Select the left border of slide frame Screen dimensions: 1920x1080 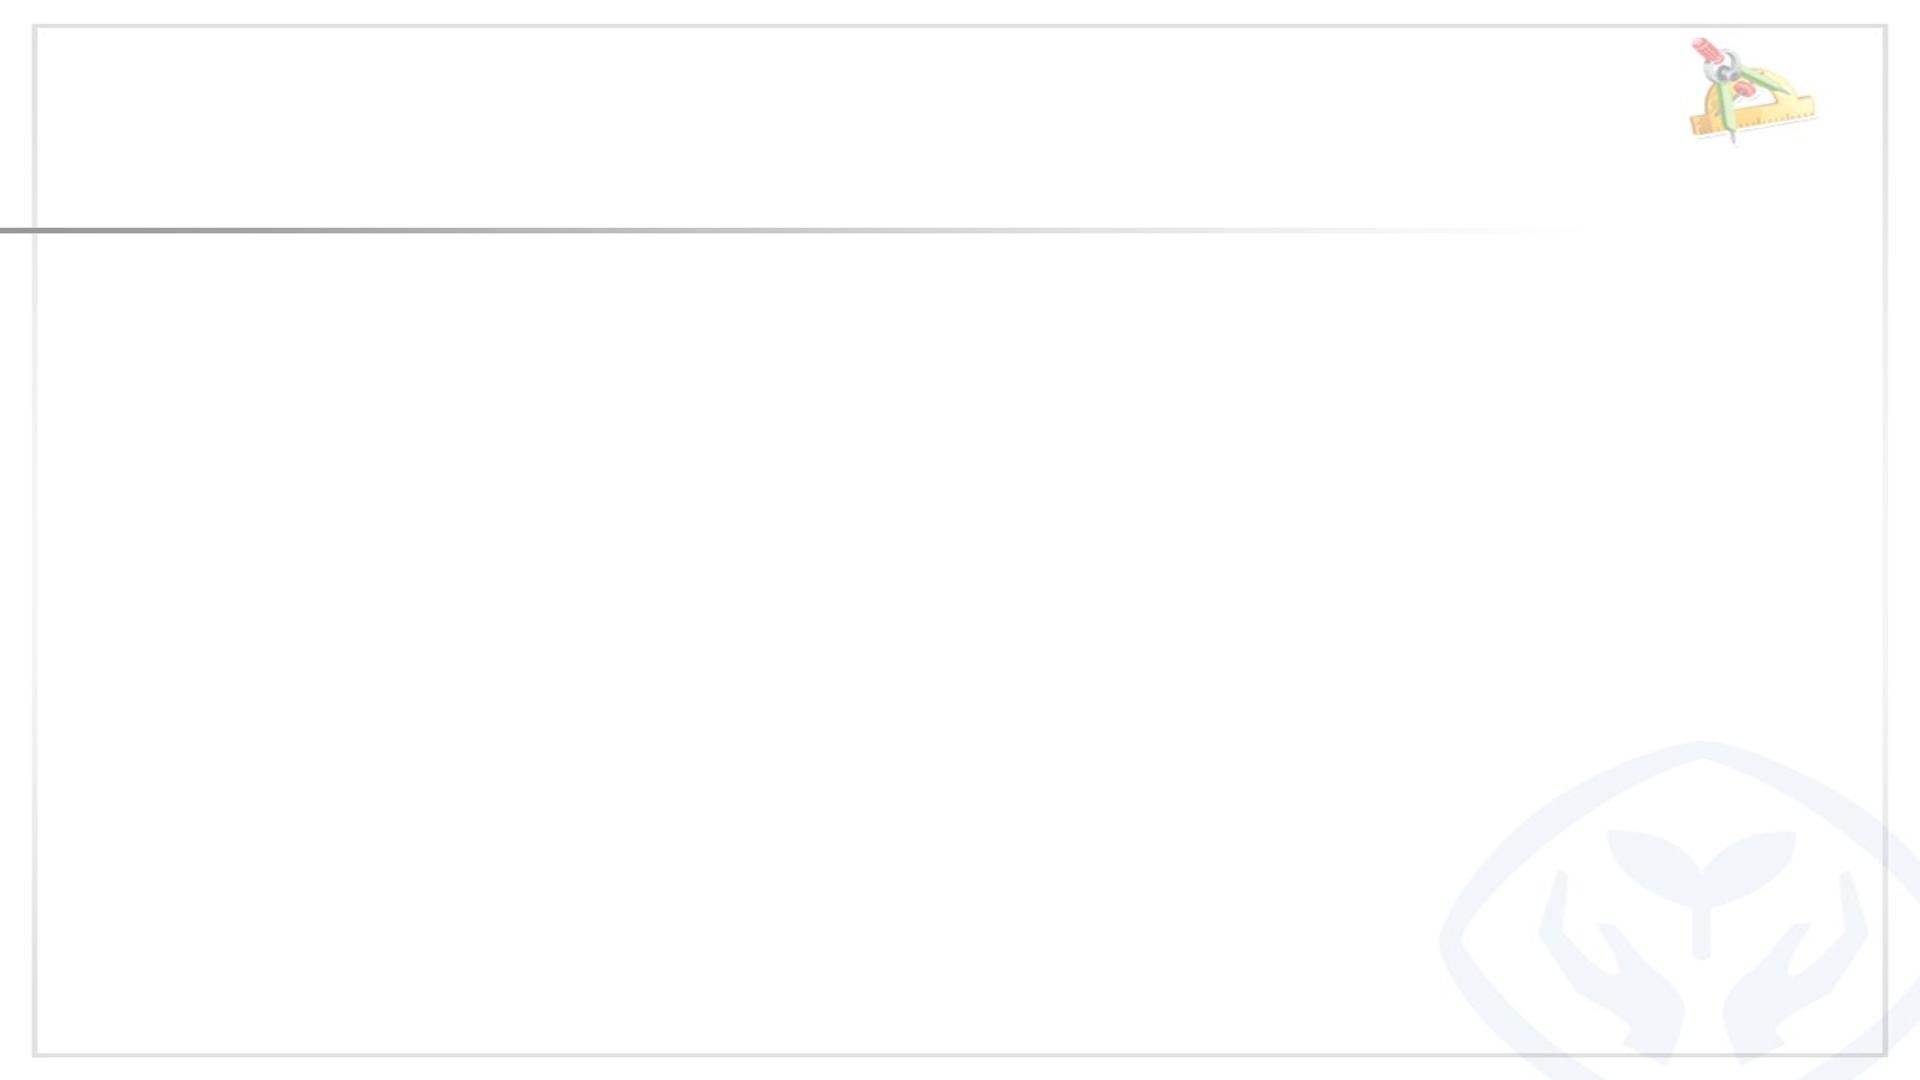point(35,600)
